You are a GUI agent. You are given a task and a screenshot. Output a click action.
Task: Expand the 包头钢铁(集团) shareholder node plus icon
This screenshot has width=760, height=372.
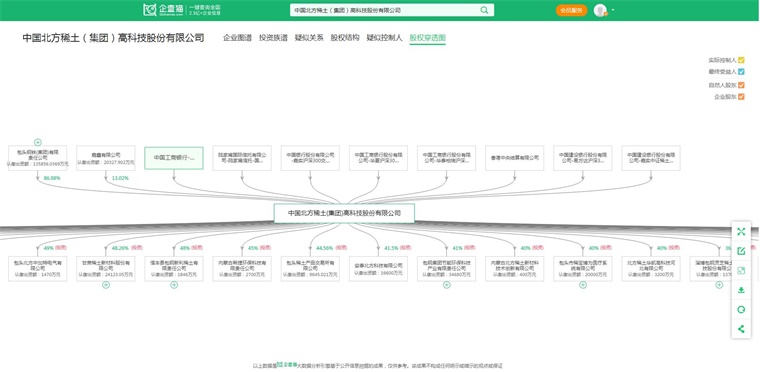click(38, 142)
